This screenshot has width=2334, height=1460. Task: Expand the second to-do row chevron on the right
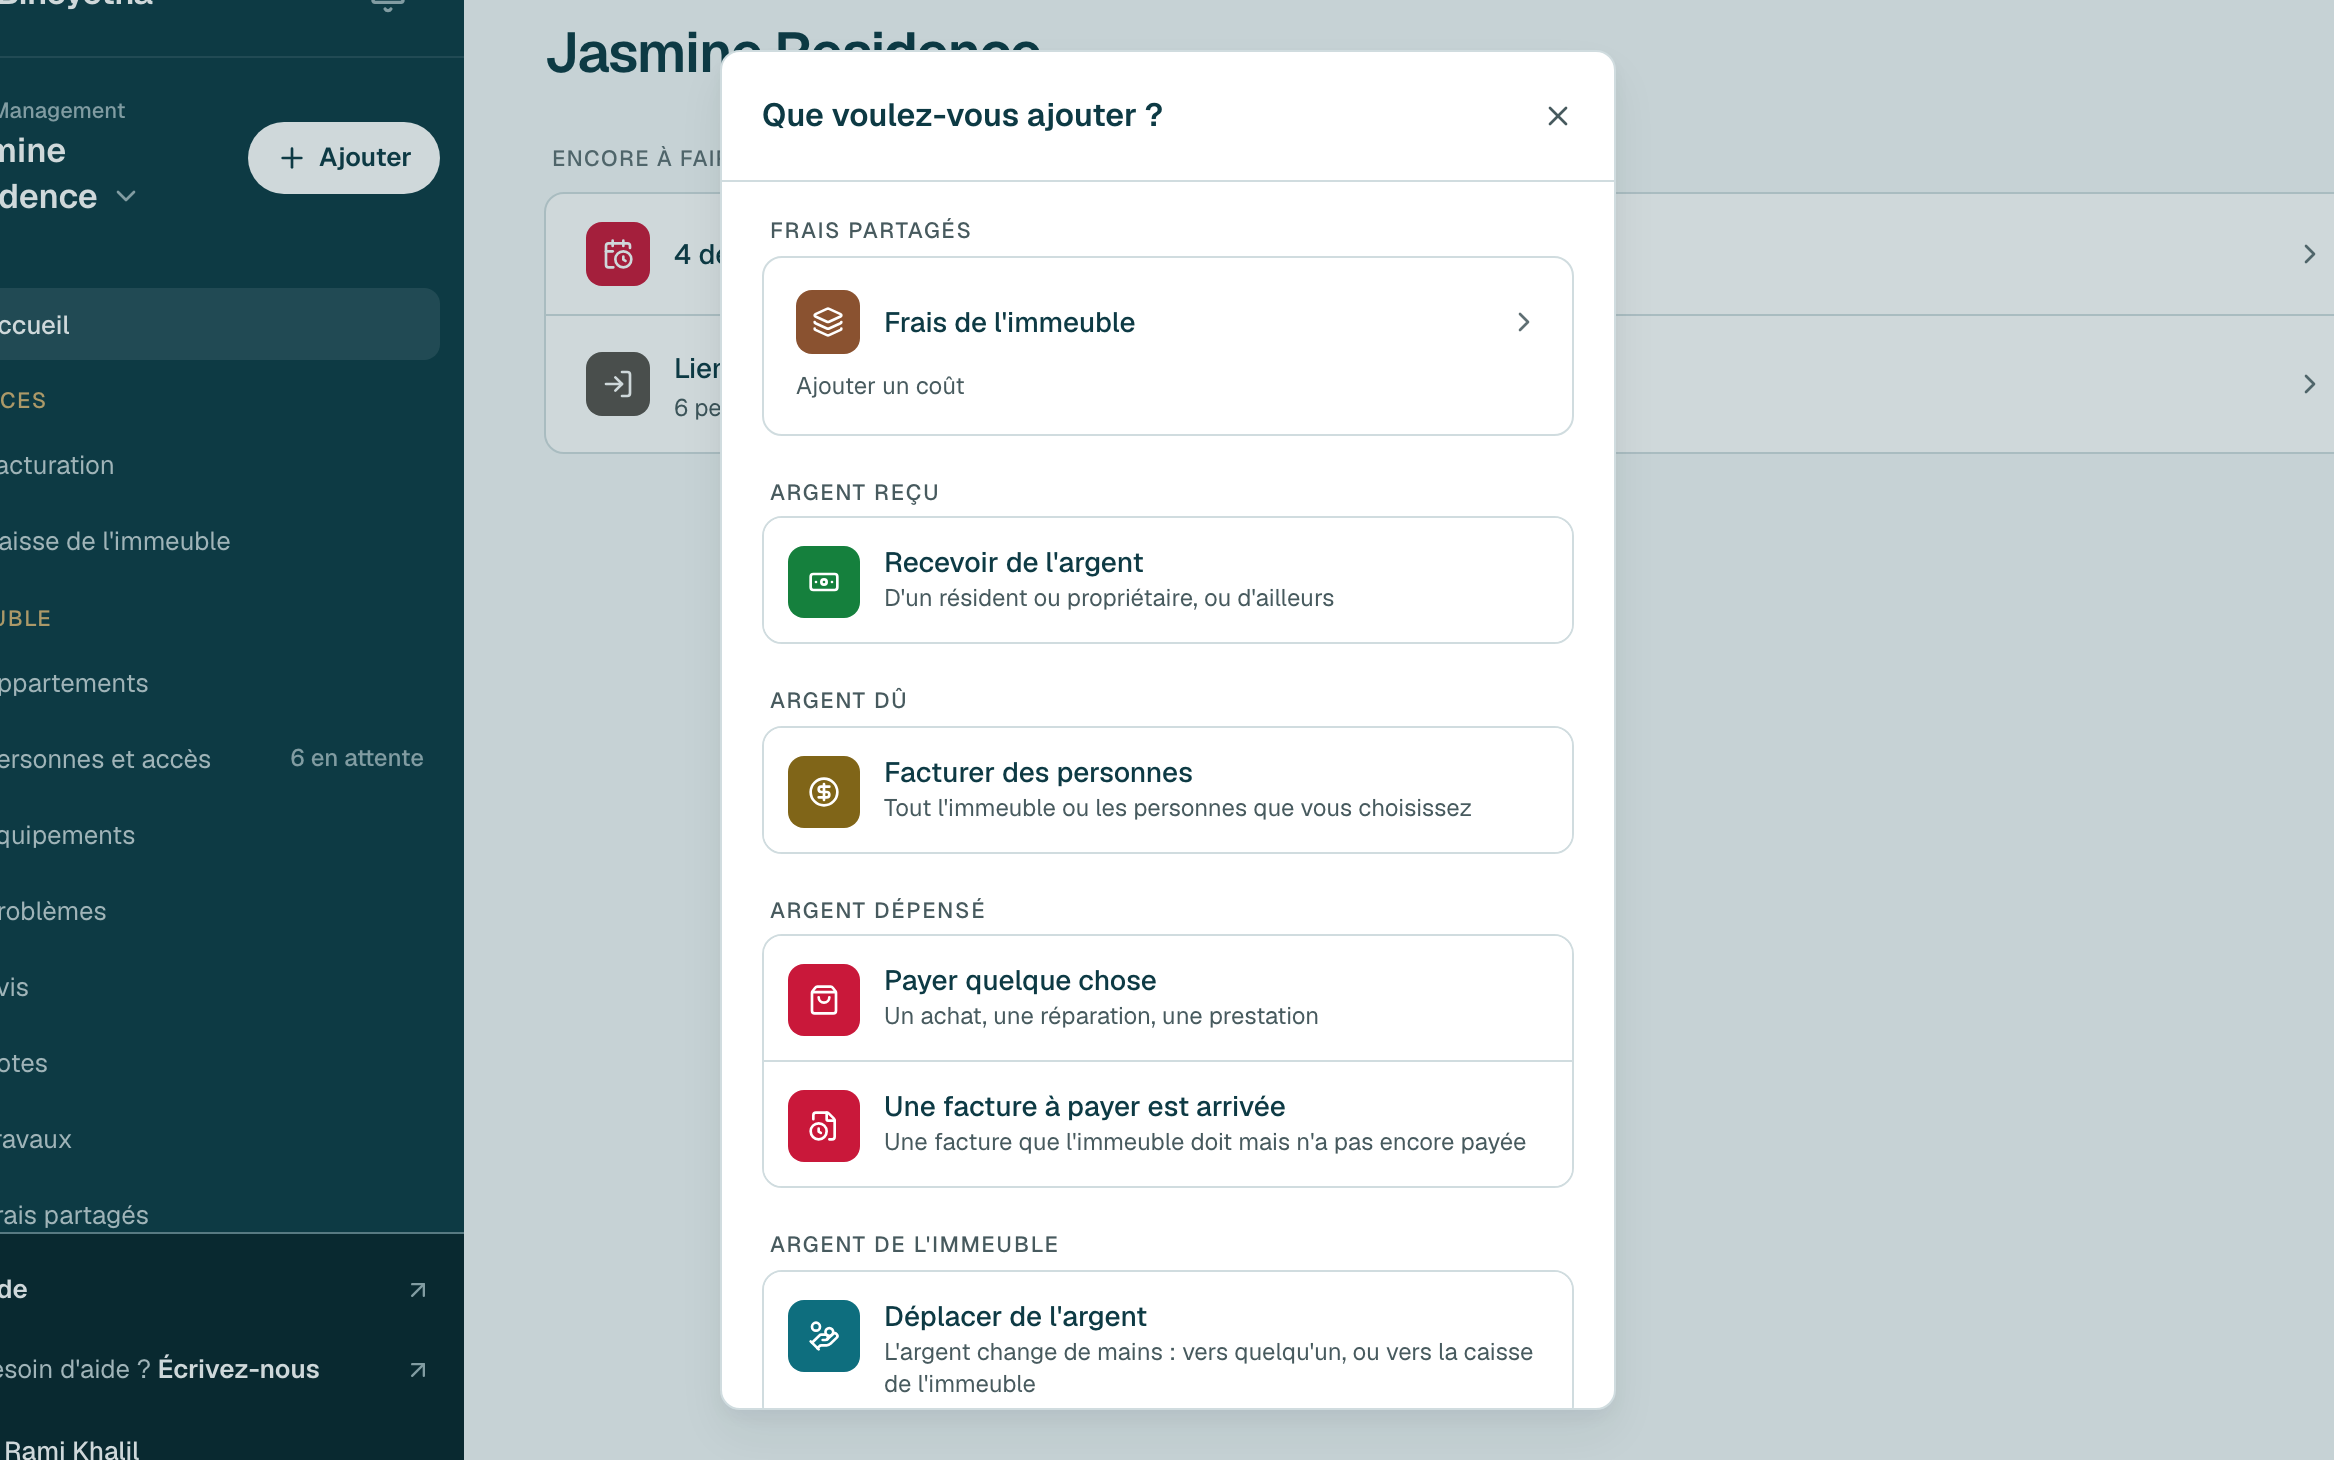[x=2309, y=384]
